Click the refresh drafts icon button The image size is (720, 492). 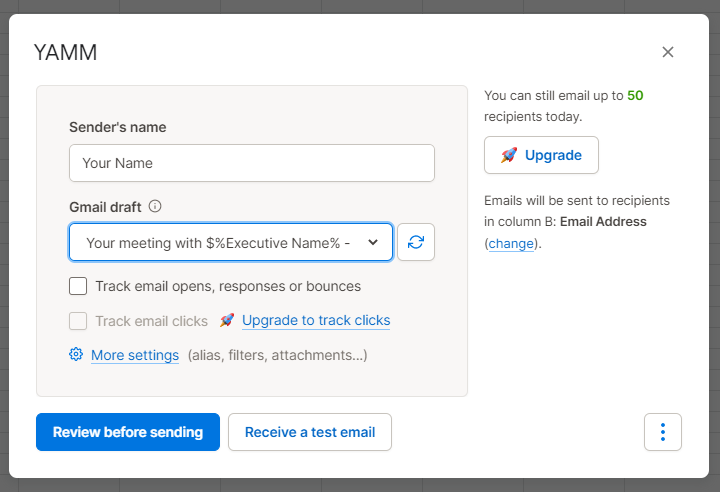point(416,242)
